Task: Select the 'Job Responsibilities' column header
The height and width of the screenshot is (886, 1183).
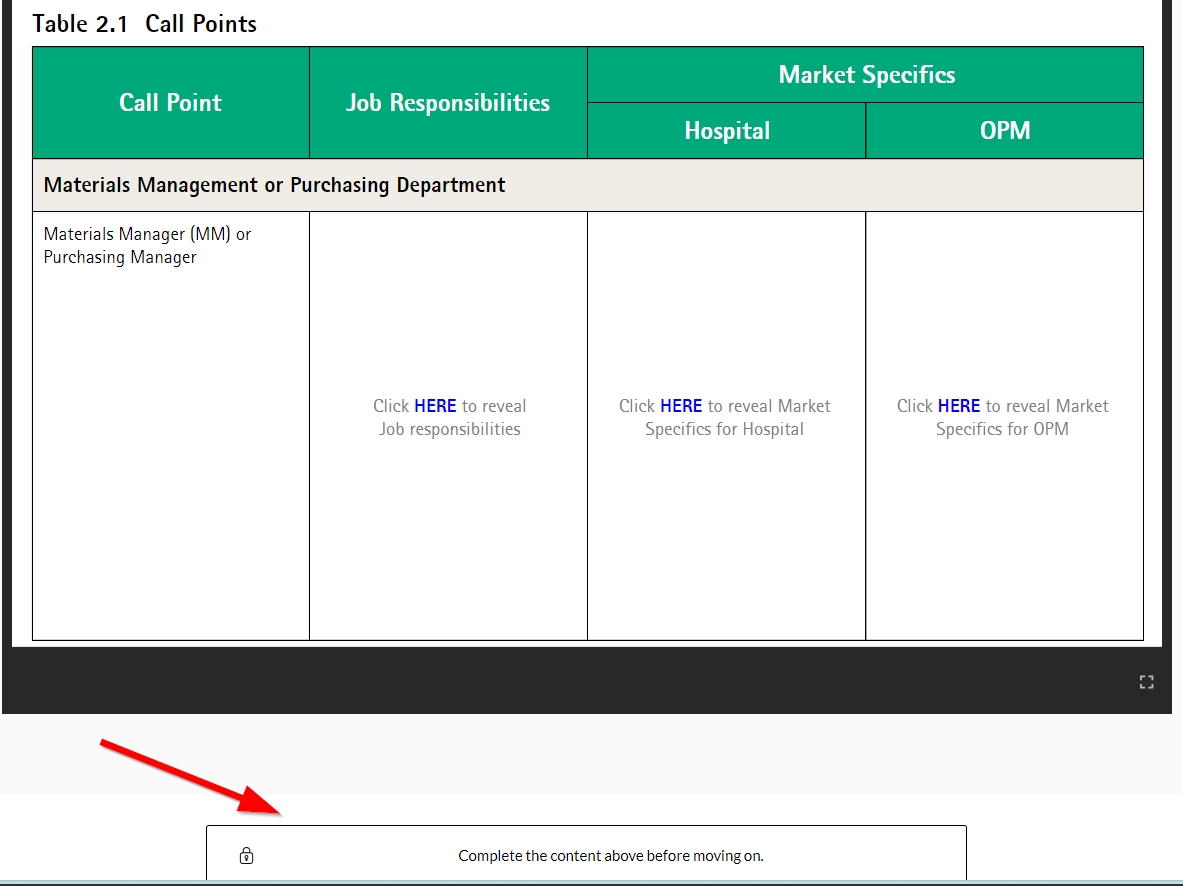Action: click(448, 103)
